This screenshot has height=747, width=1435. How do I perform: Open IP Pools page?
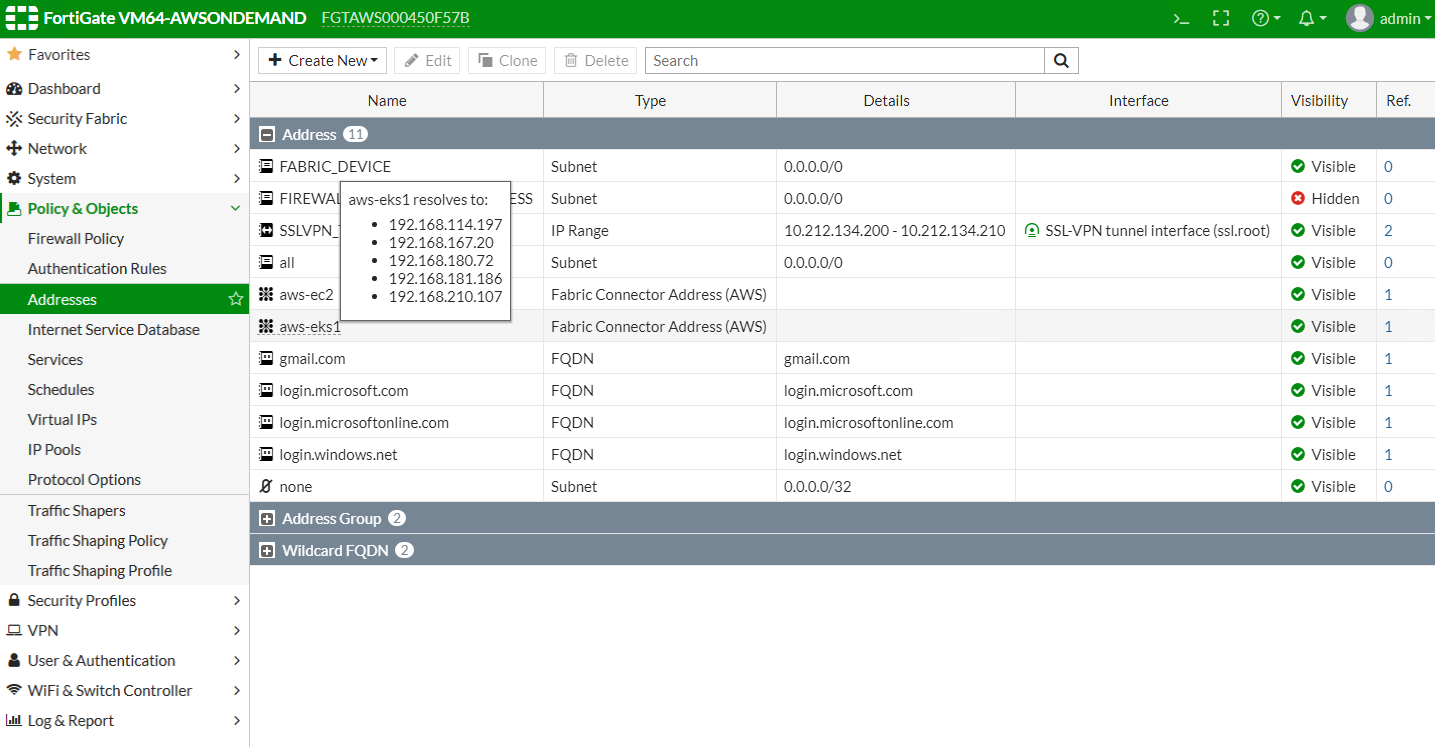54,450
